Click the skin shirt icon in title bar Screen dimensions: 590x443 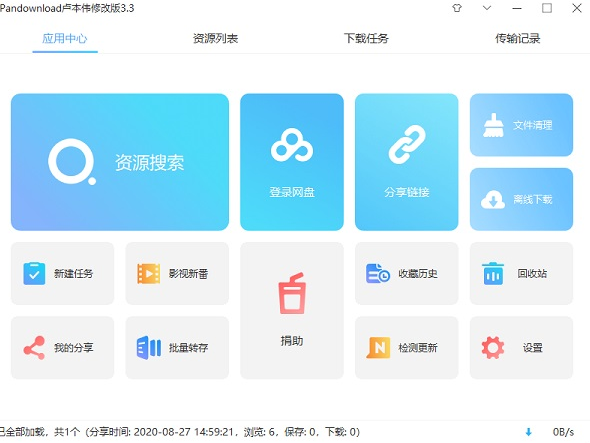(x=457, y=8)
